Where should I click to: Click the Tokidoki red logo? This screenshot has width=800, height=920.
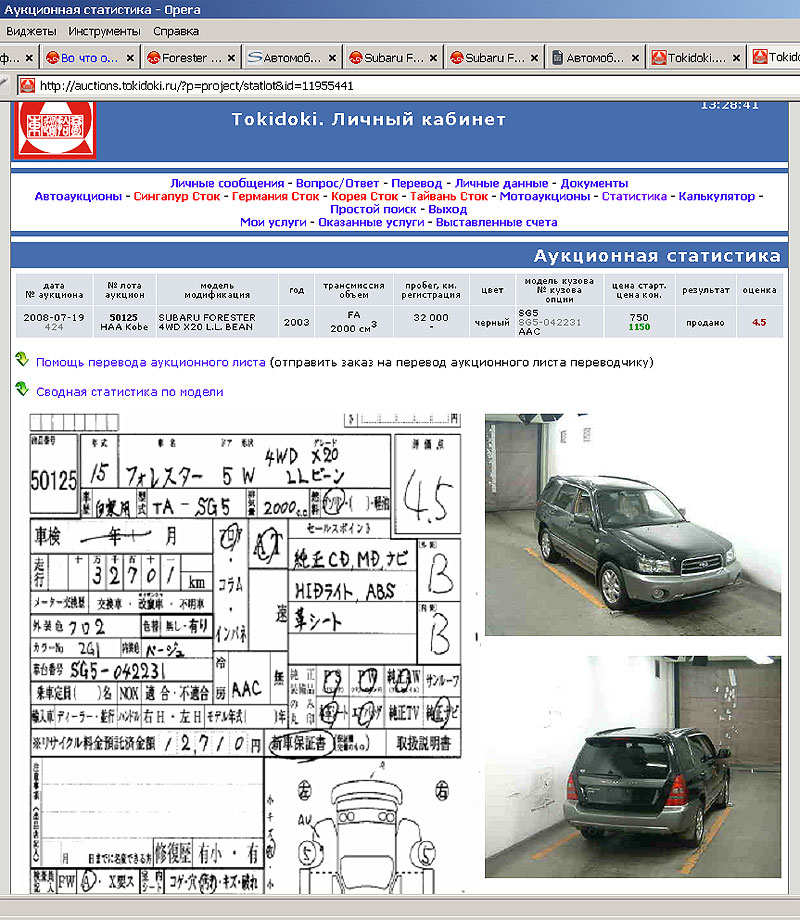[55, 129]
